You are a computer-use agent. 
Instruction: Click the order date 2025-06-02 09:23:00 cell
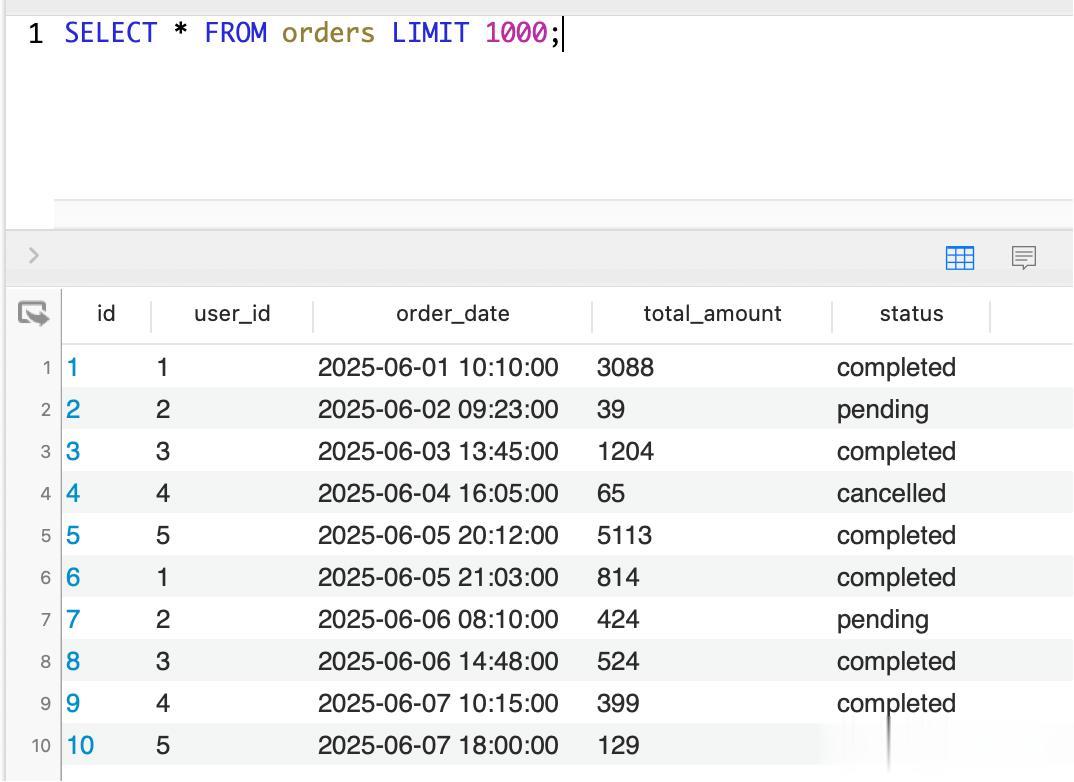point(438,410)
